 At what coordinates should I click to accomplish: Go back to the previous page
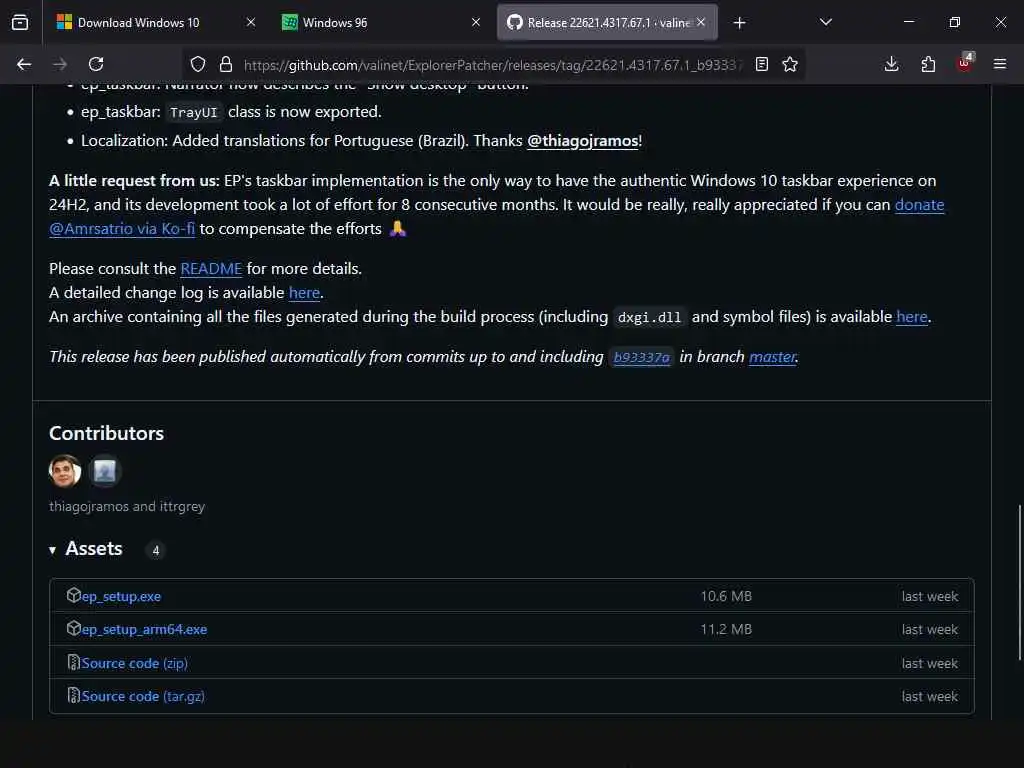point(24,64)
